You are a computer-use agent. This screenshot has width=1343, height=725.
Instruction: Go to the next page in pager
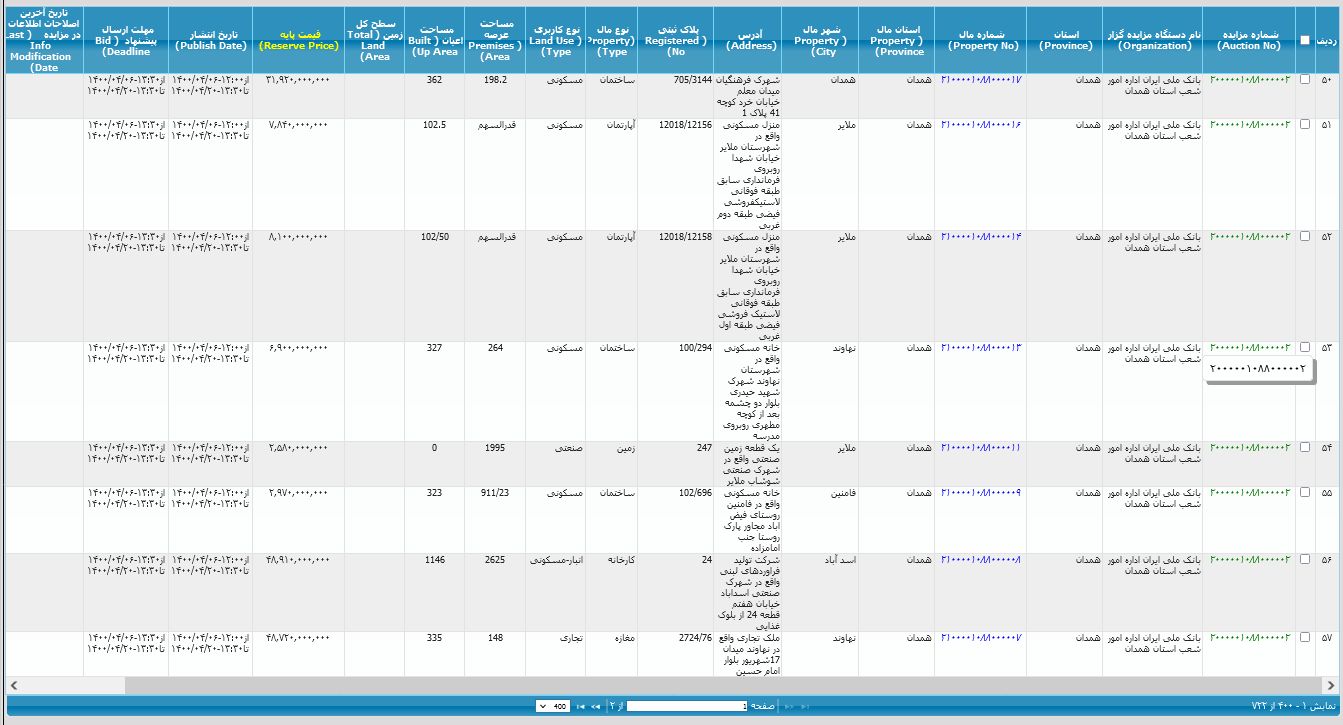[596, 706]
